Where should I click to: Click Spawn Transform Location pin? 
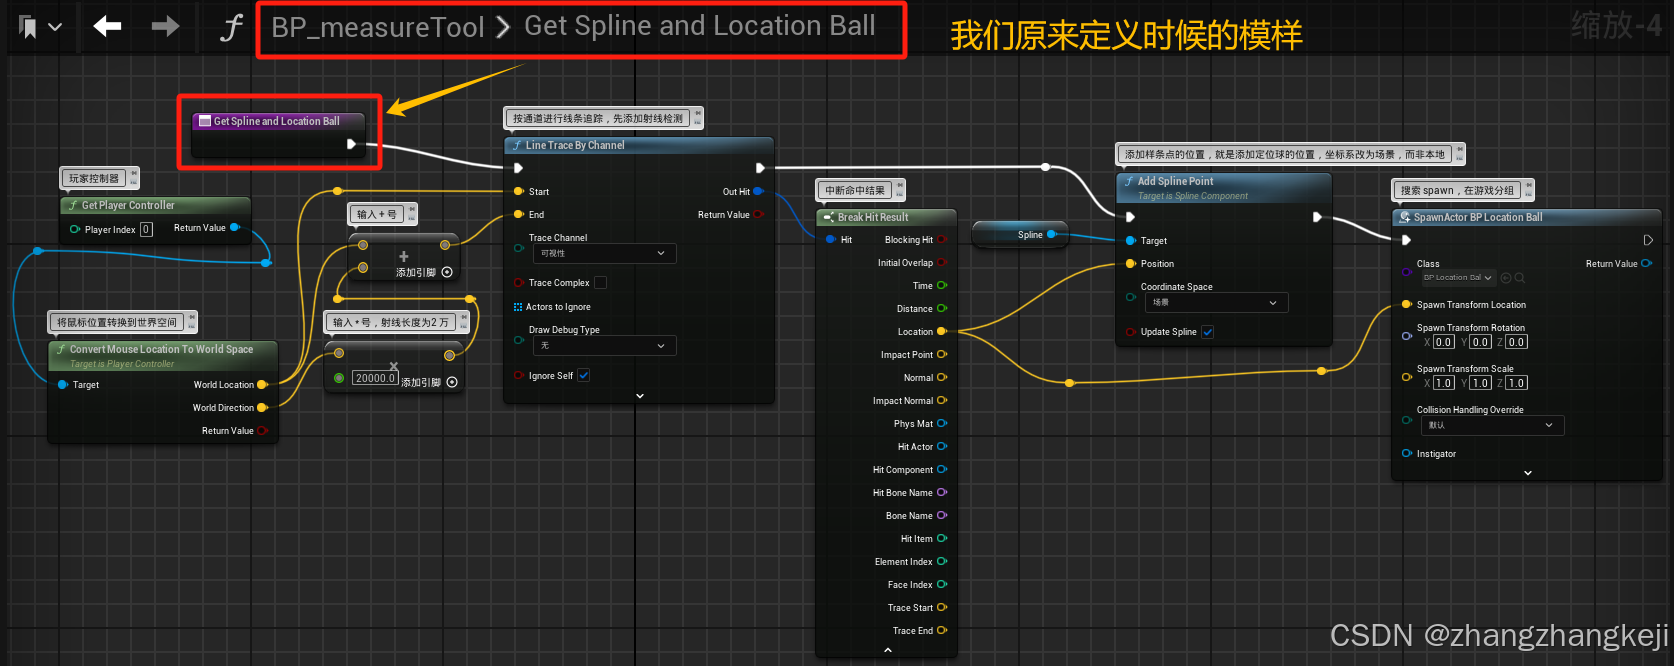1406,305
